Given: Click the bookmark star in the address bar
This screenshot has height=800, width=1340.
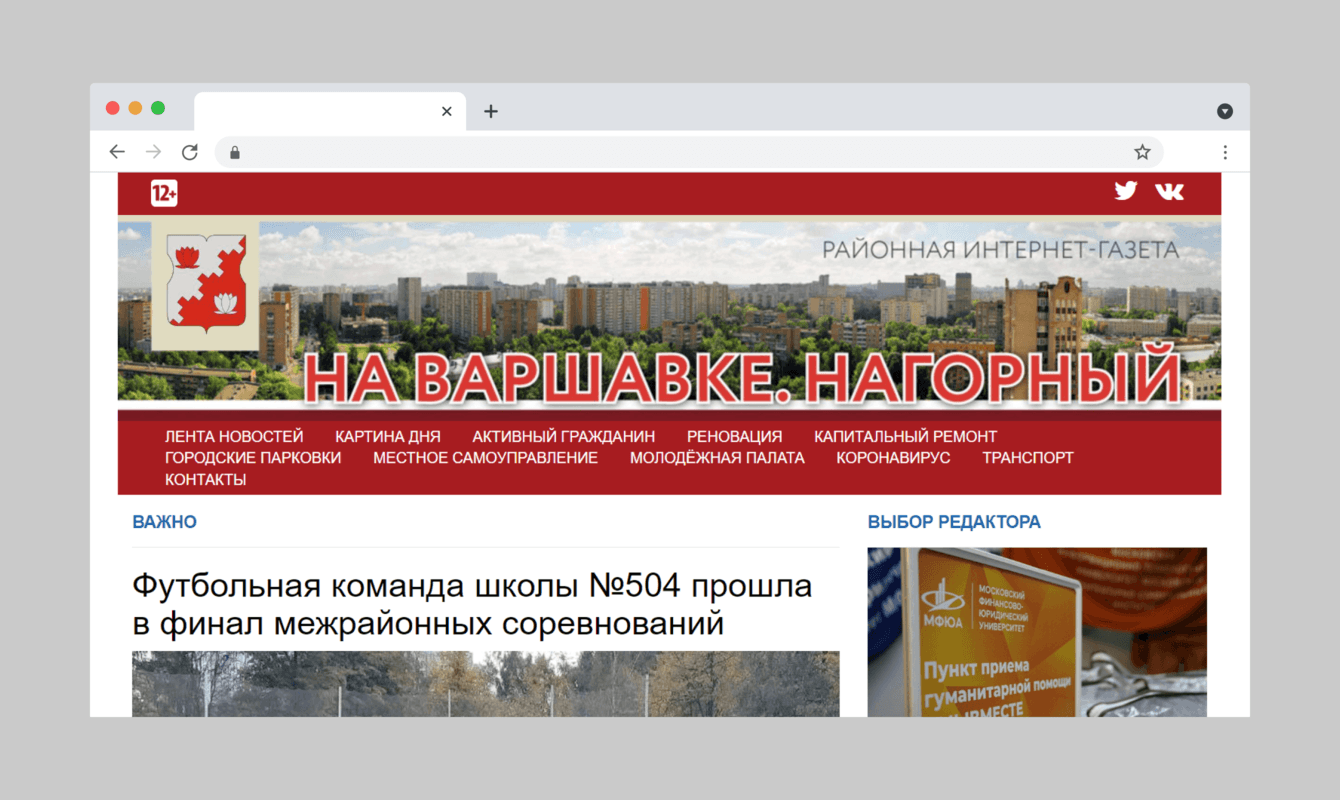Looking at the screenshot, I should coord(1141,151).
